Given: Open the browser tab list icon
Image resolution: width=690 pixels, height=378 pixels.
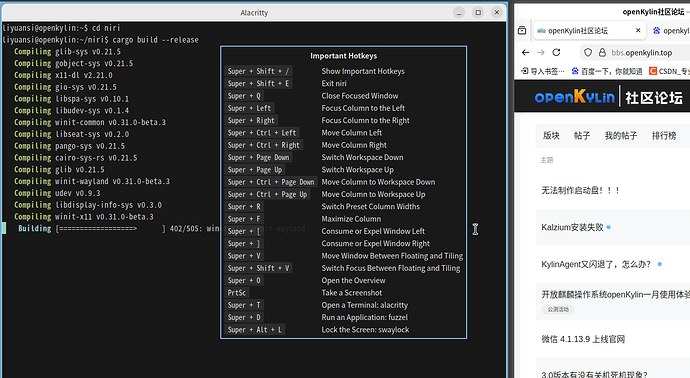Looking at the screenshot, I should click(522, 30).
